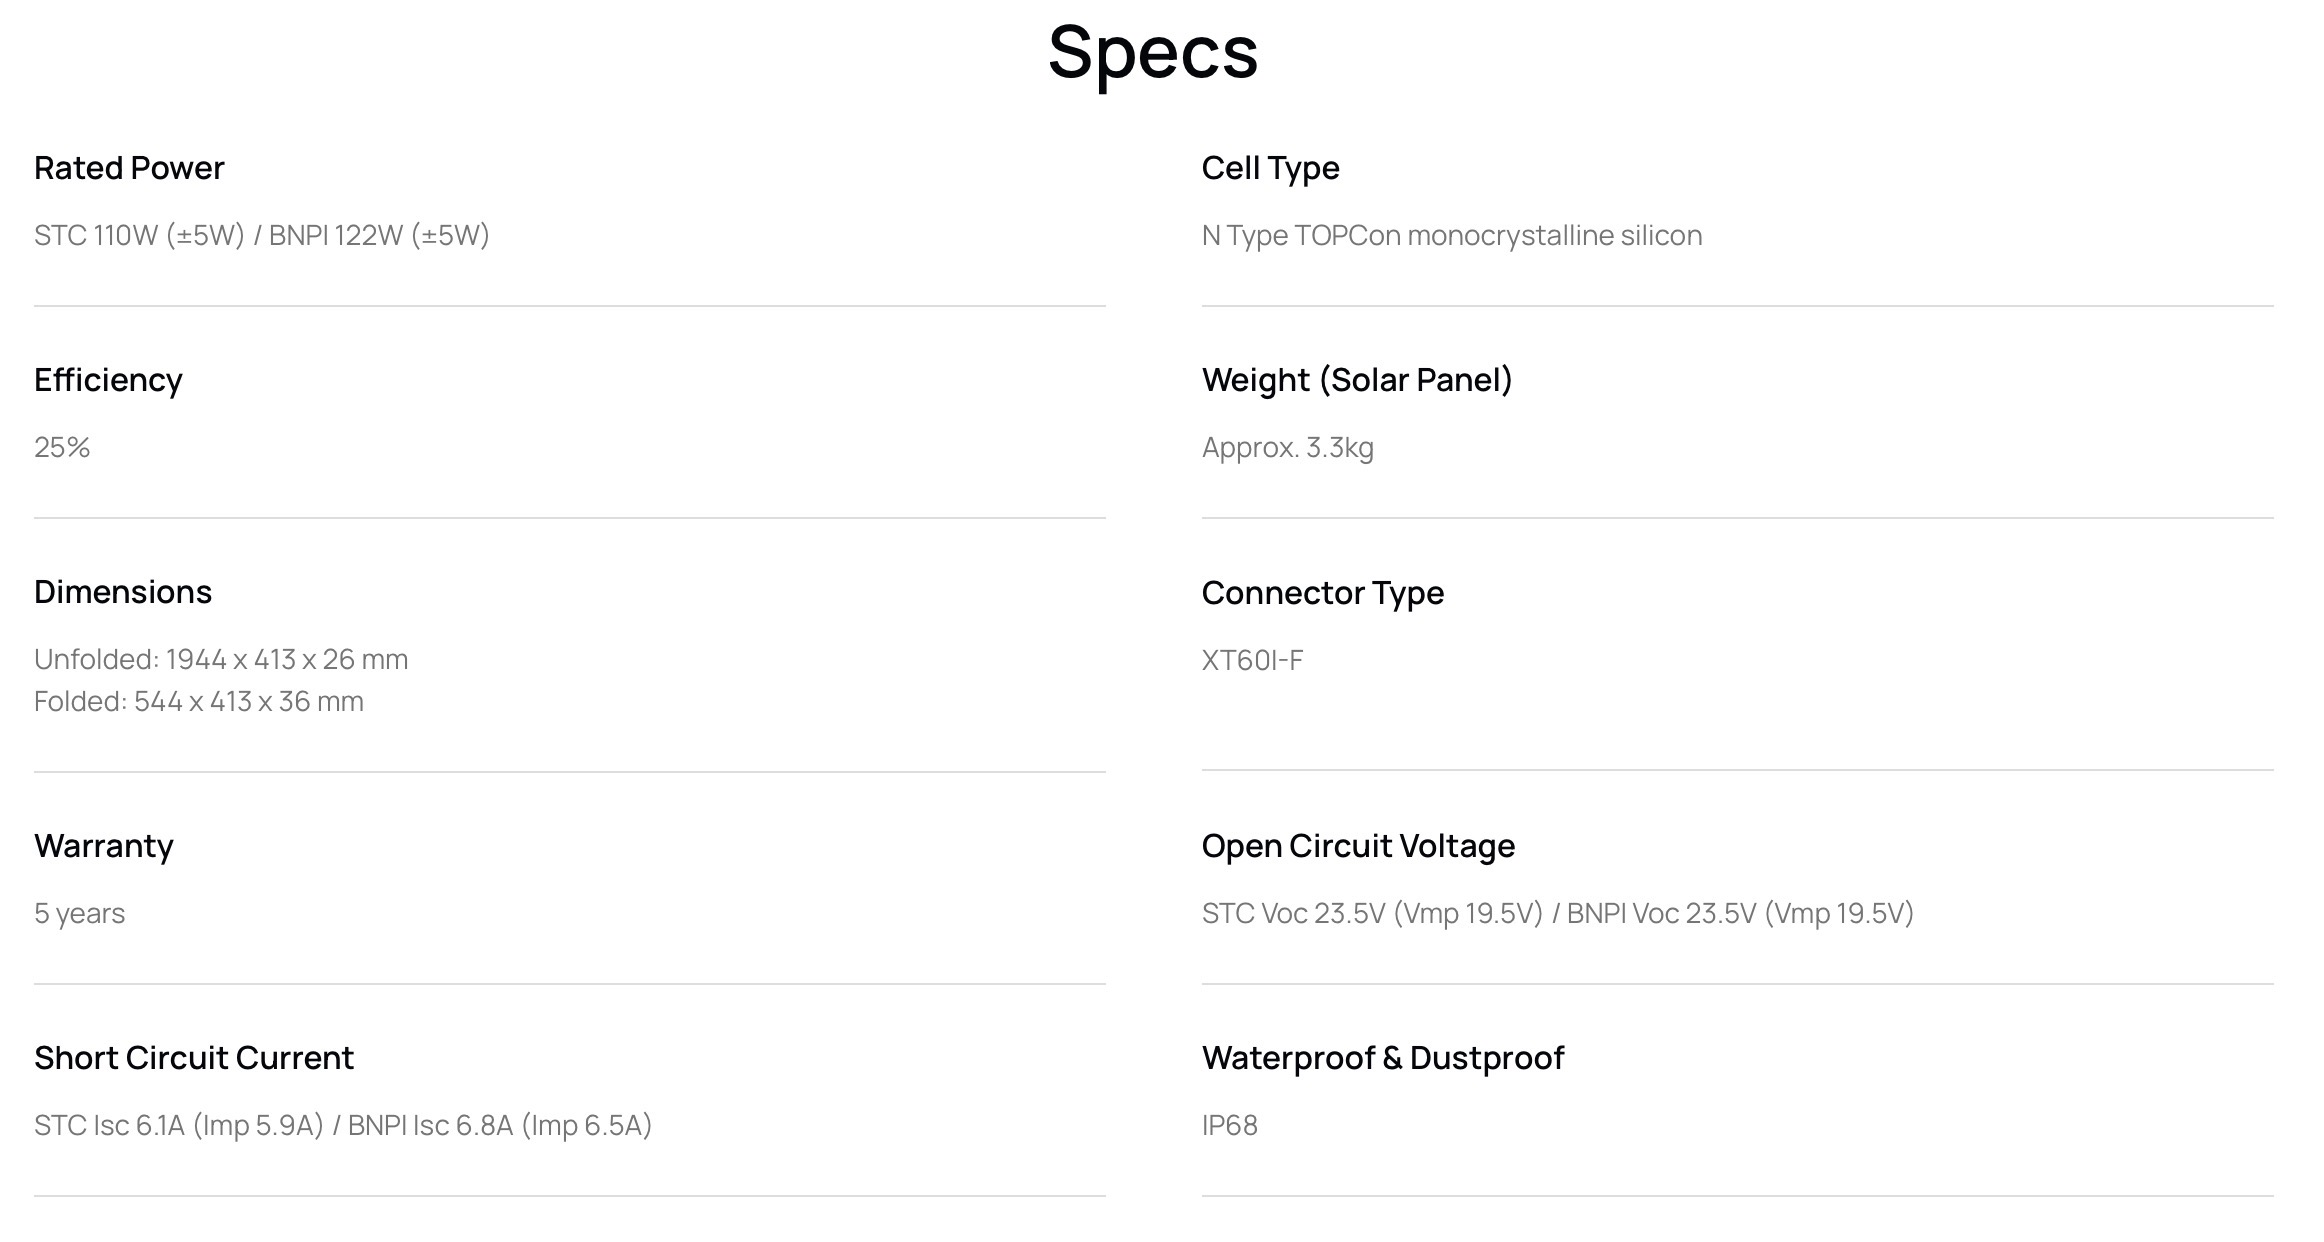Click the Weight (Solar Panel) label
2324x1242 pixels.
[1357, 380]
